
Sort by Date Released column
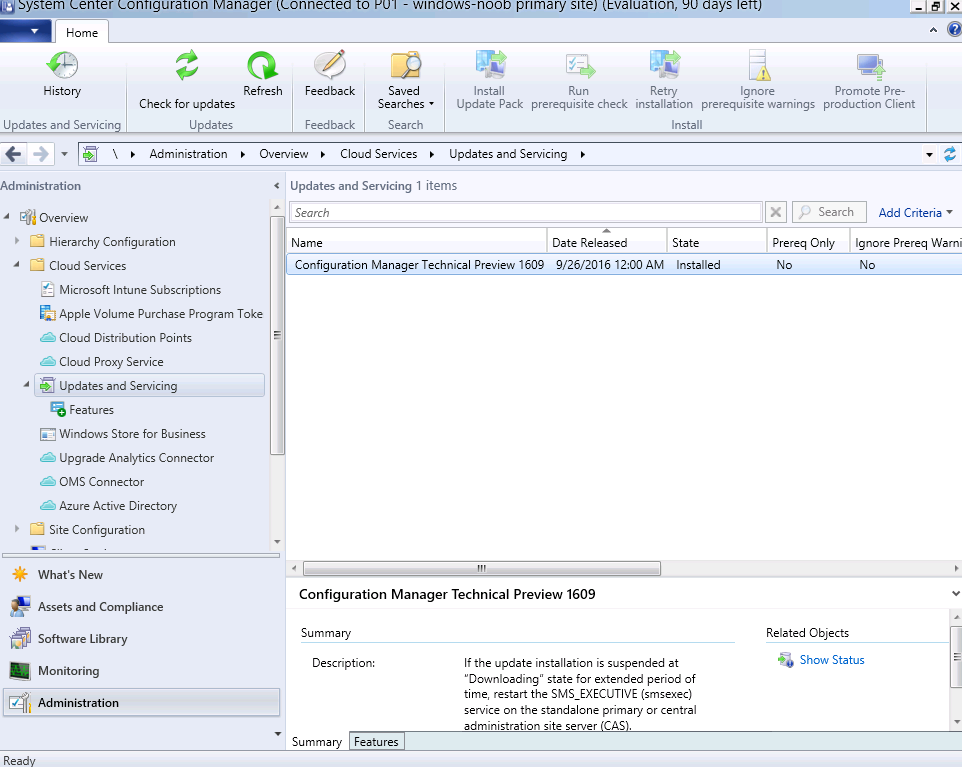click(607, 241)
